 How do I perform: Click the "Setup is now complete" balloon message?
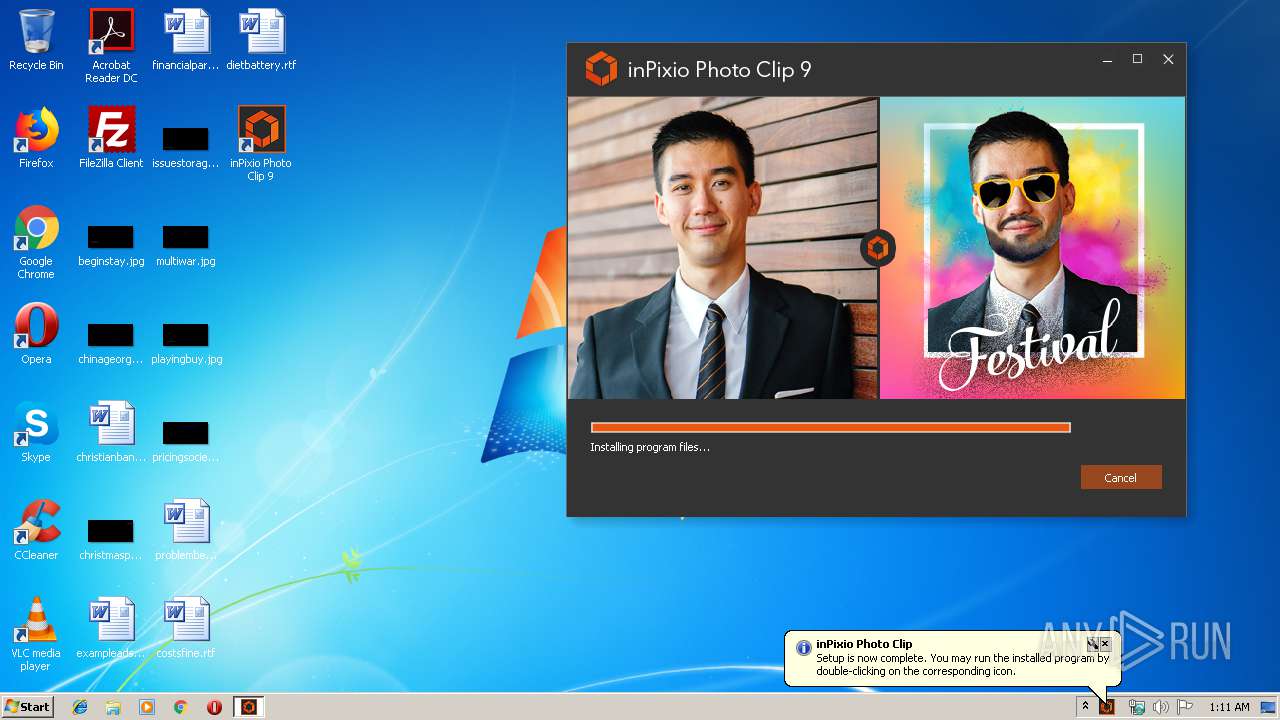coord(962,665)
